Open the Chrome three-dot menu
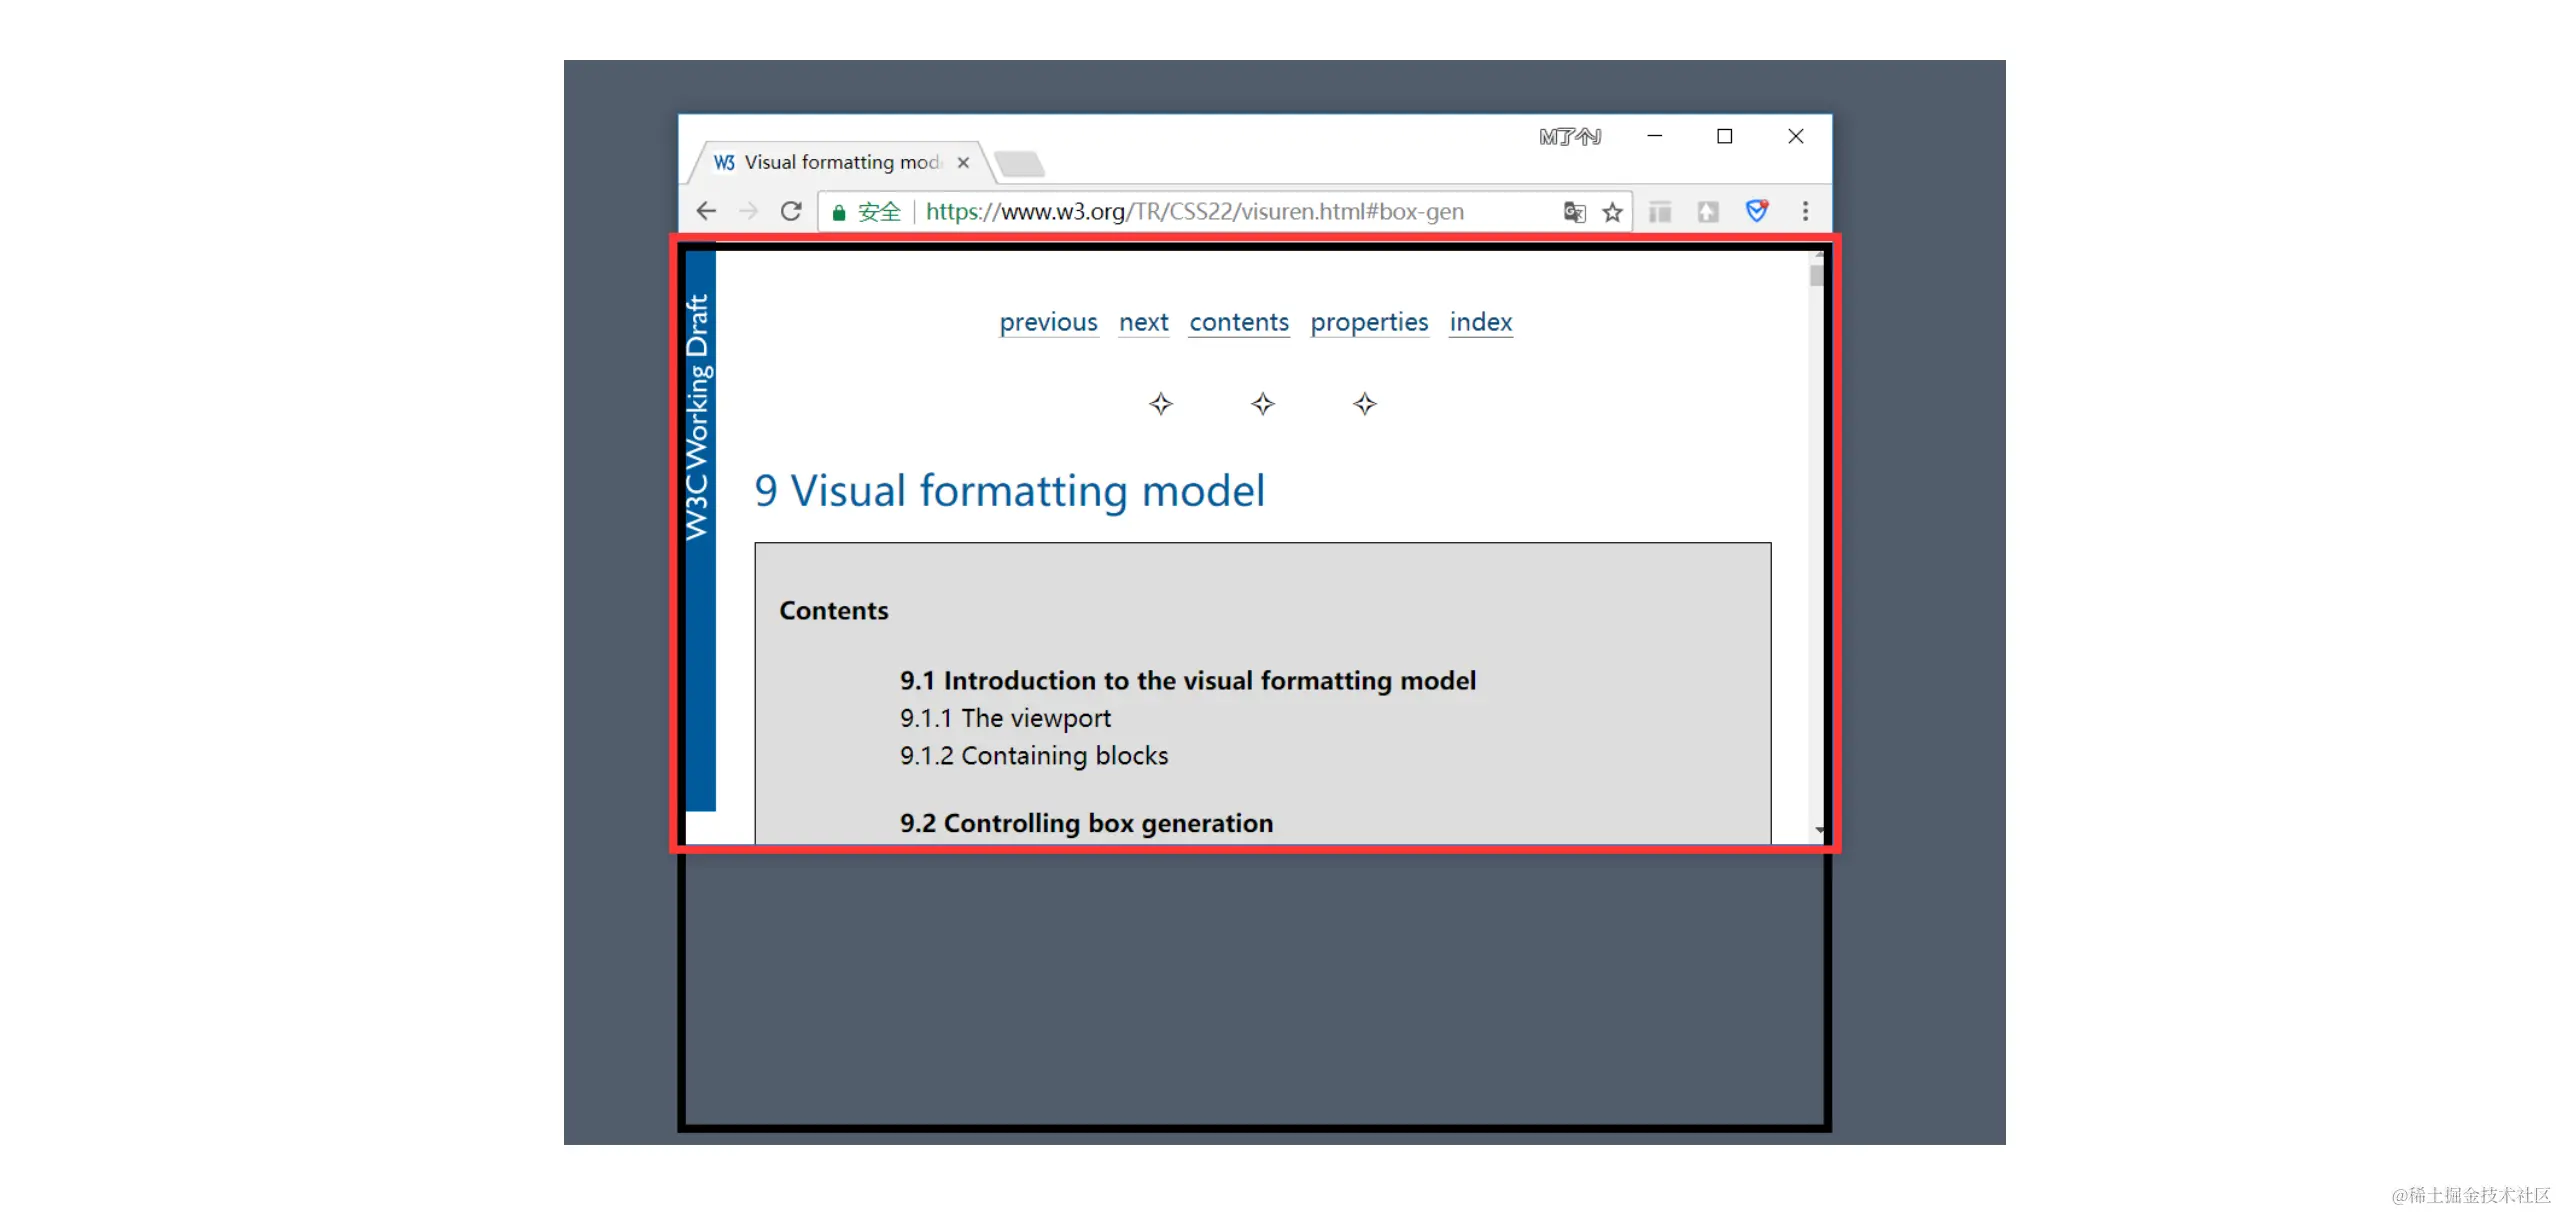The height and width of the screenshot is (1212, 2558). [1805, 211]
